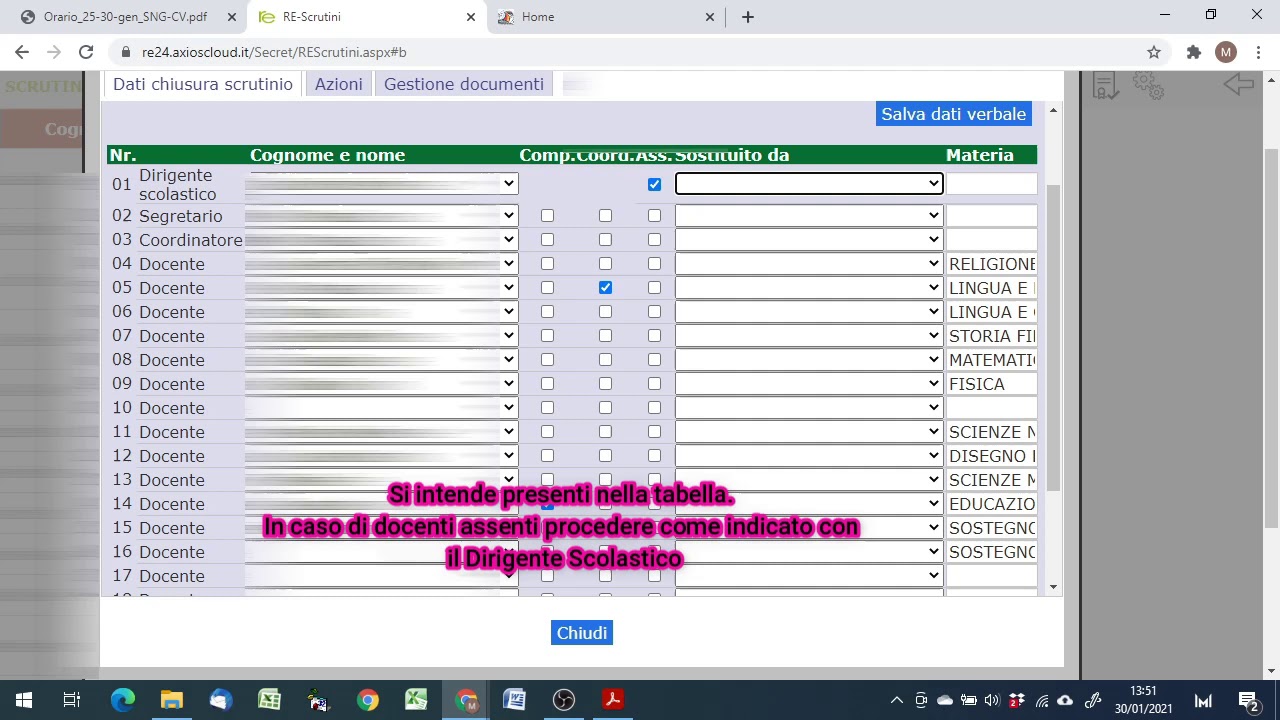Close the Orario_25-30-gen_SNG-CV.pdf tab
This screenshot has height=720, width=1280.
(x=231, y=17)
